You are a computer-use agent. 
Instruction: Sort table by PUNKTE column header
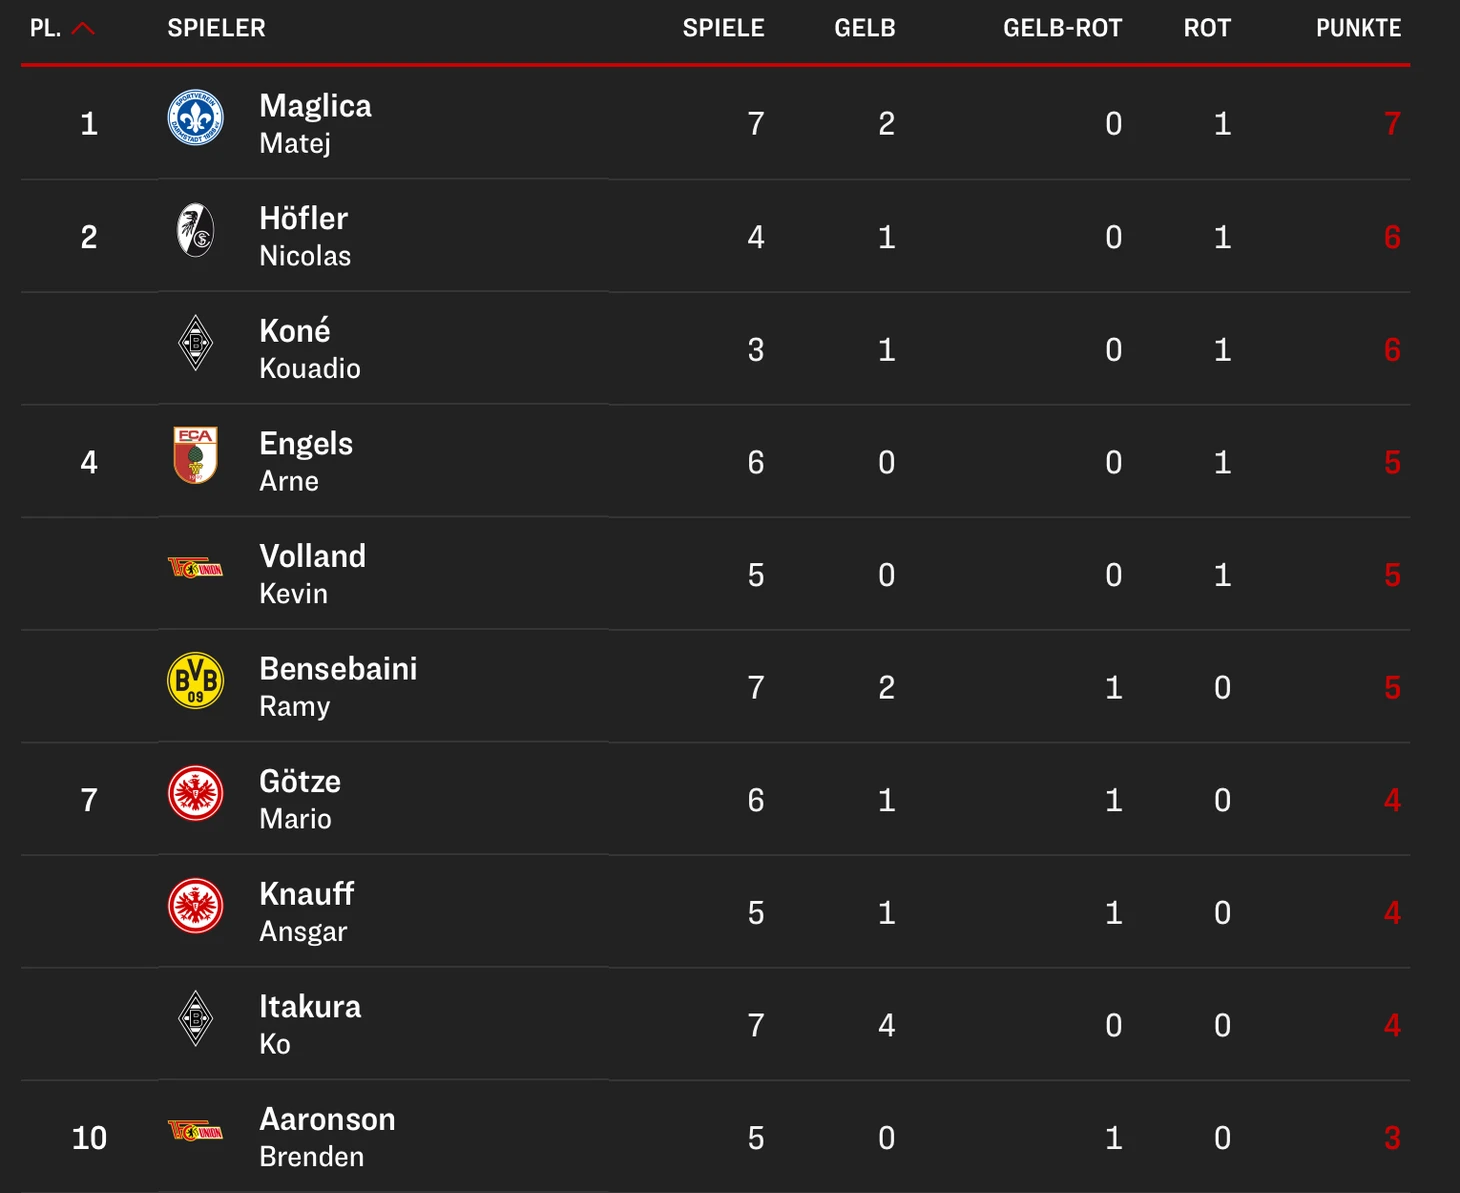click(x=1358, y=28)
